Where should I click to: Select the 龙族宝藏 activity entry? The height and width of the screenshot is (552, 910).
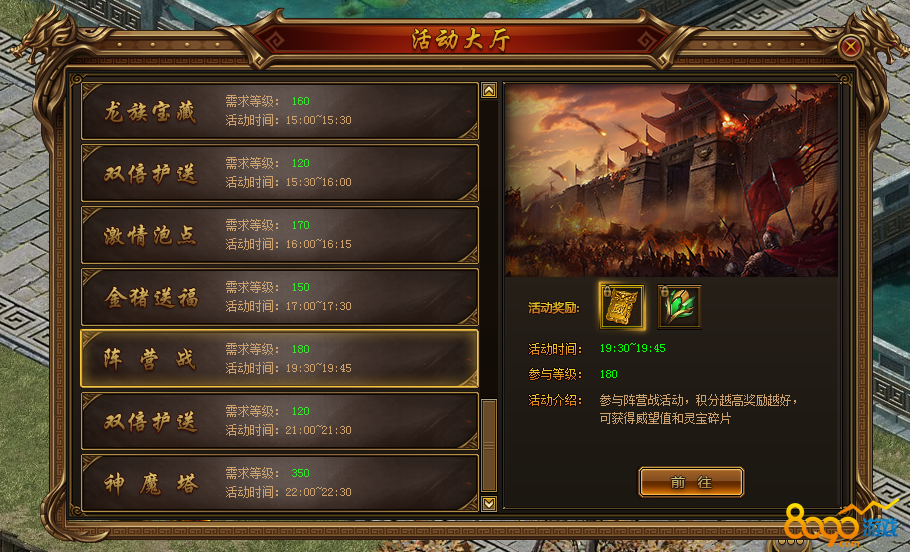point(280,111)
